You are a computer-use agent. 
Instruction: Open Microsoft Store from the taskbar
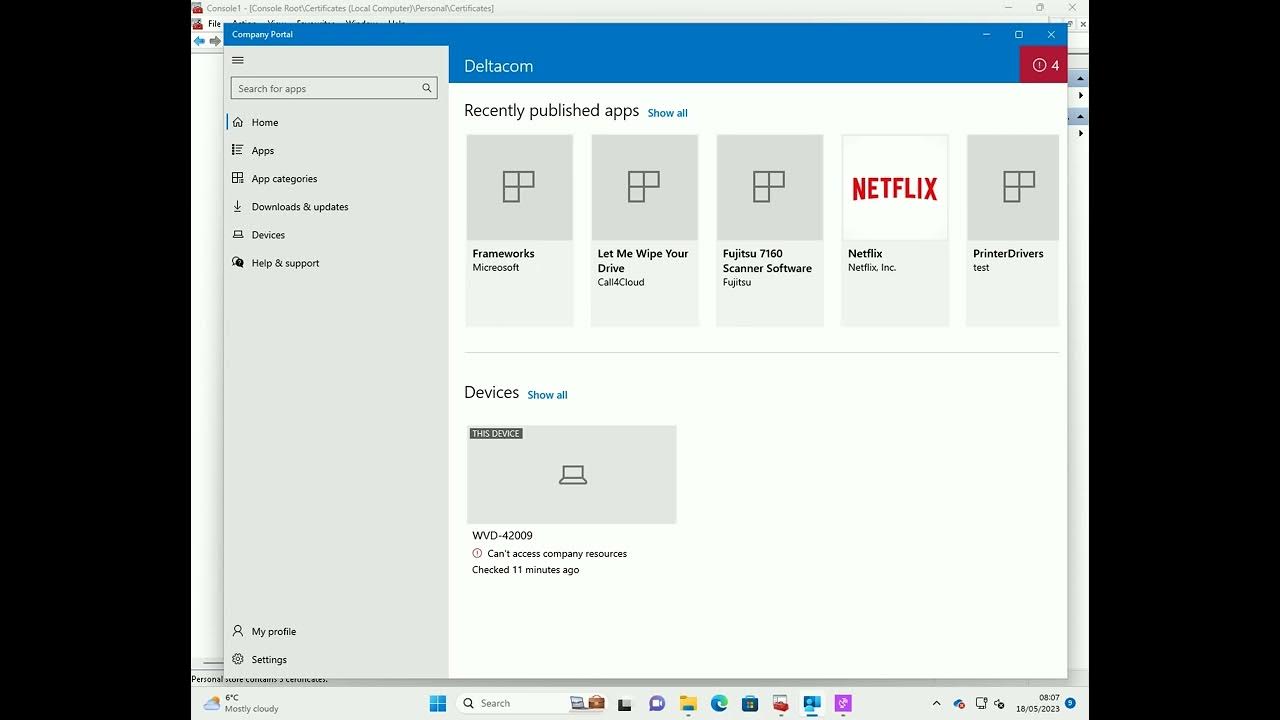[750, 703]
